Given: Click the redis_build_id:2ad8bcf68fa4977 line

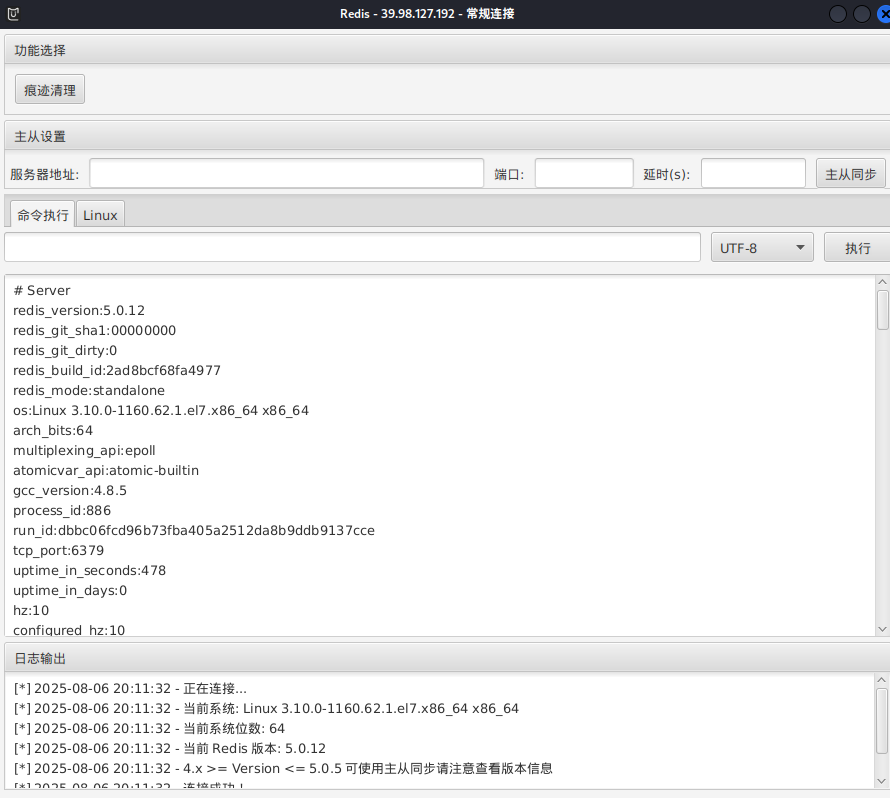Looking at the screenshot, I should [117, 370].
